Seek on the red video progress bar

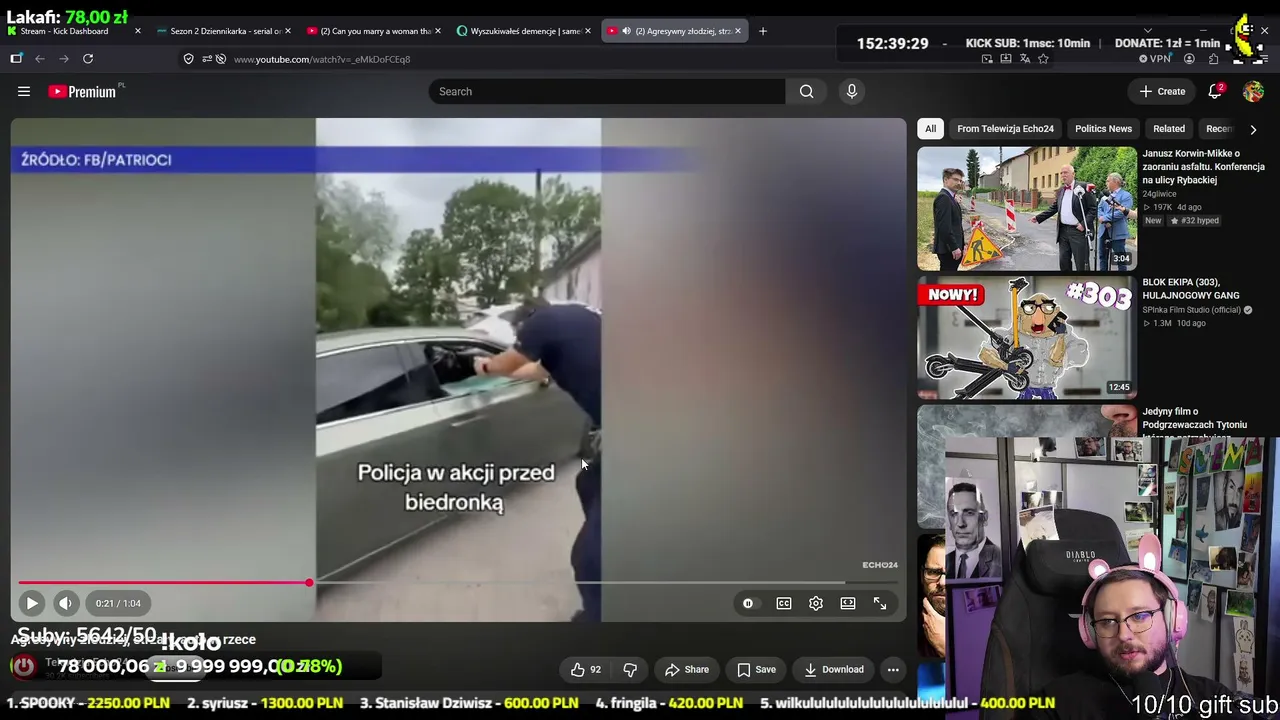pyautogui.click(x=458, y=582)
